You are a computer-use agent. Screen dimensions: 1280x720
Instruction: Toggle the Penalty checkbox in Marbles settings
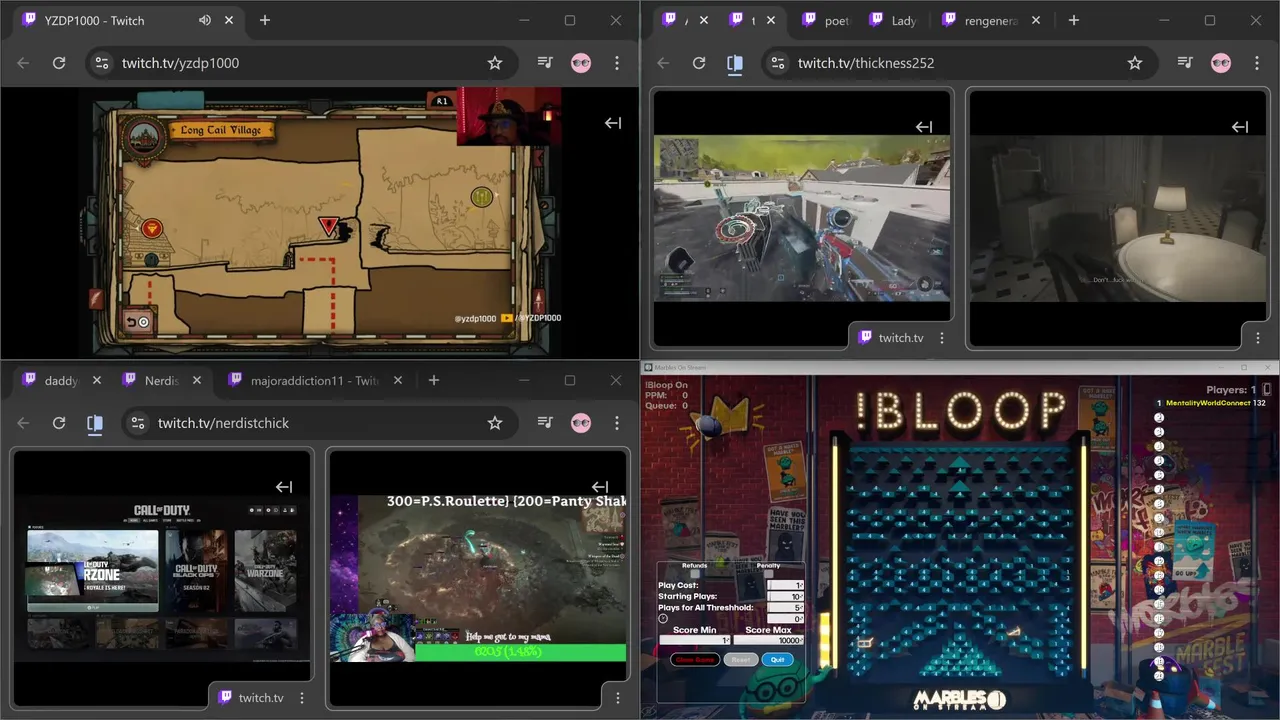coord(768,574)
